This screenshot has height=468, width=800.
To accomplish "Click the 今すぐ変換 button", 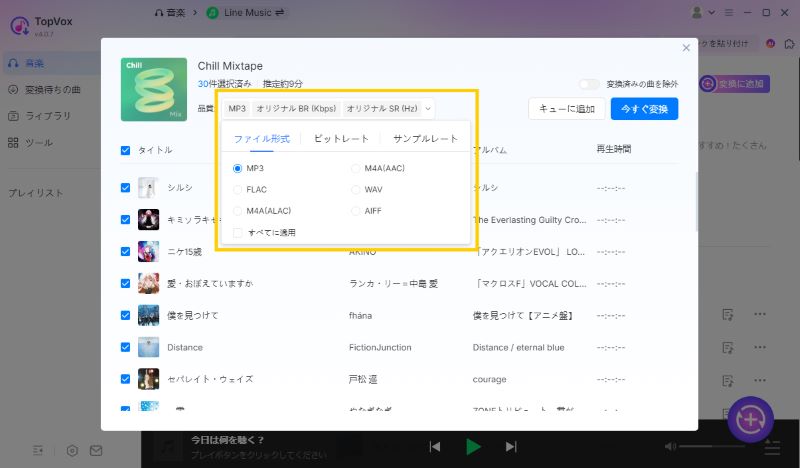I will pos(644,109).
